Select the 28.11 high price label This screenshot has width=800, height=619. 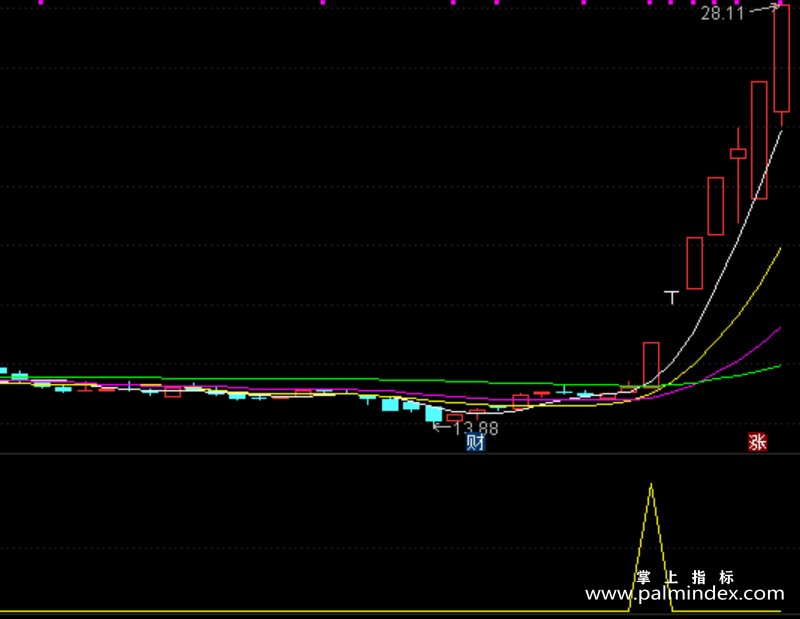(x=722, y=13)
